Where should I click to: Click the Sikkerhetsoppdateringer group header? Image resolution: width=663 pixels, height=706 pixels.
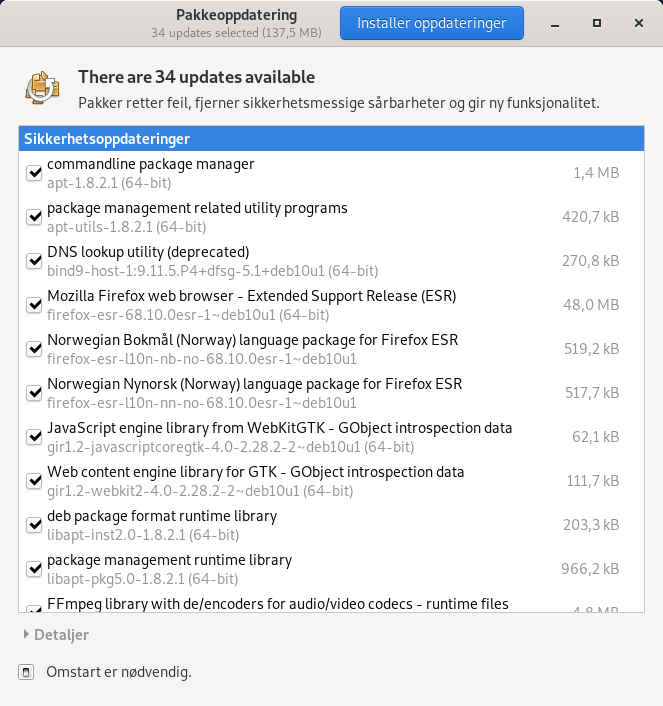330,139
